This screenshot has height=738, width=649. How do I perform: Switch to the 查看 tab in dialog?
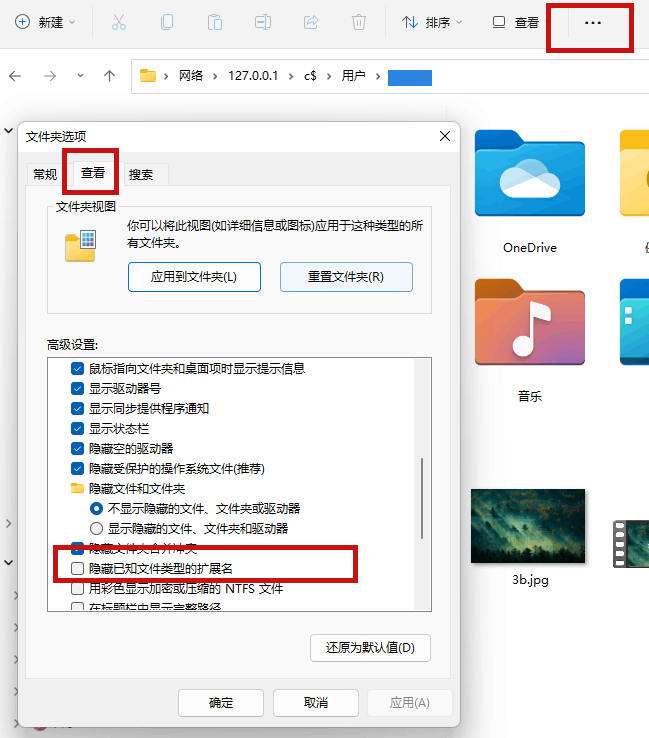pos(93,173)
